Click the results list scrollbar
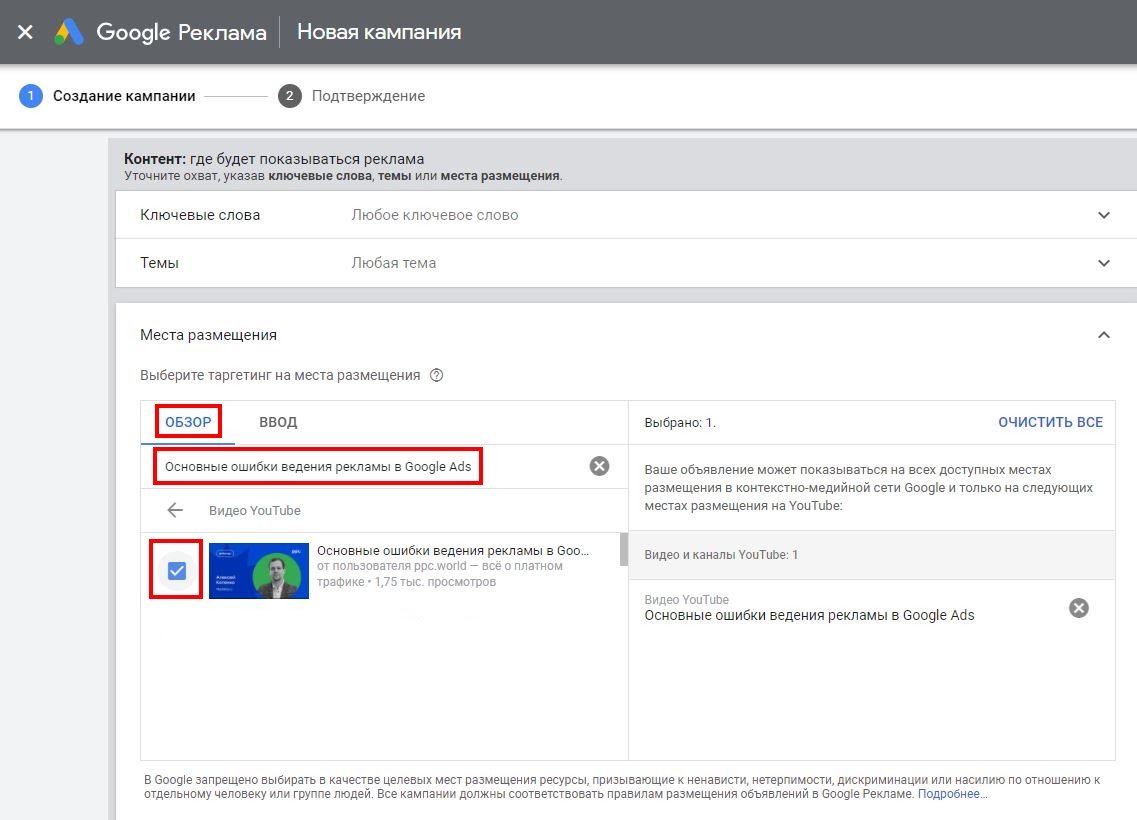The image size is (1137, 820). tap(624, 550)
